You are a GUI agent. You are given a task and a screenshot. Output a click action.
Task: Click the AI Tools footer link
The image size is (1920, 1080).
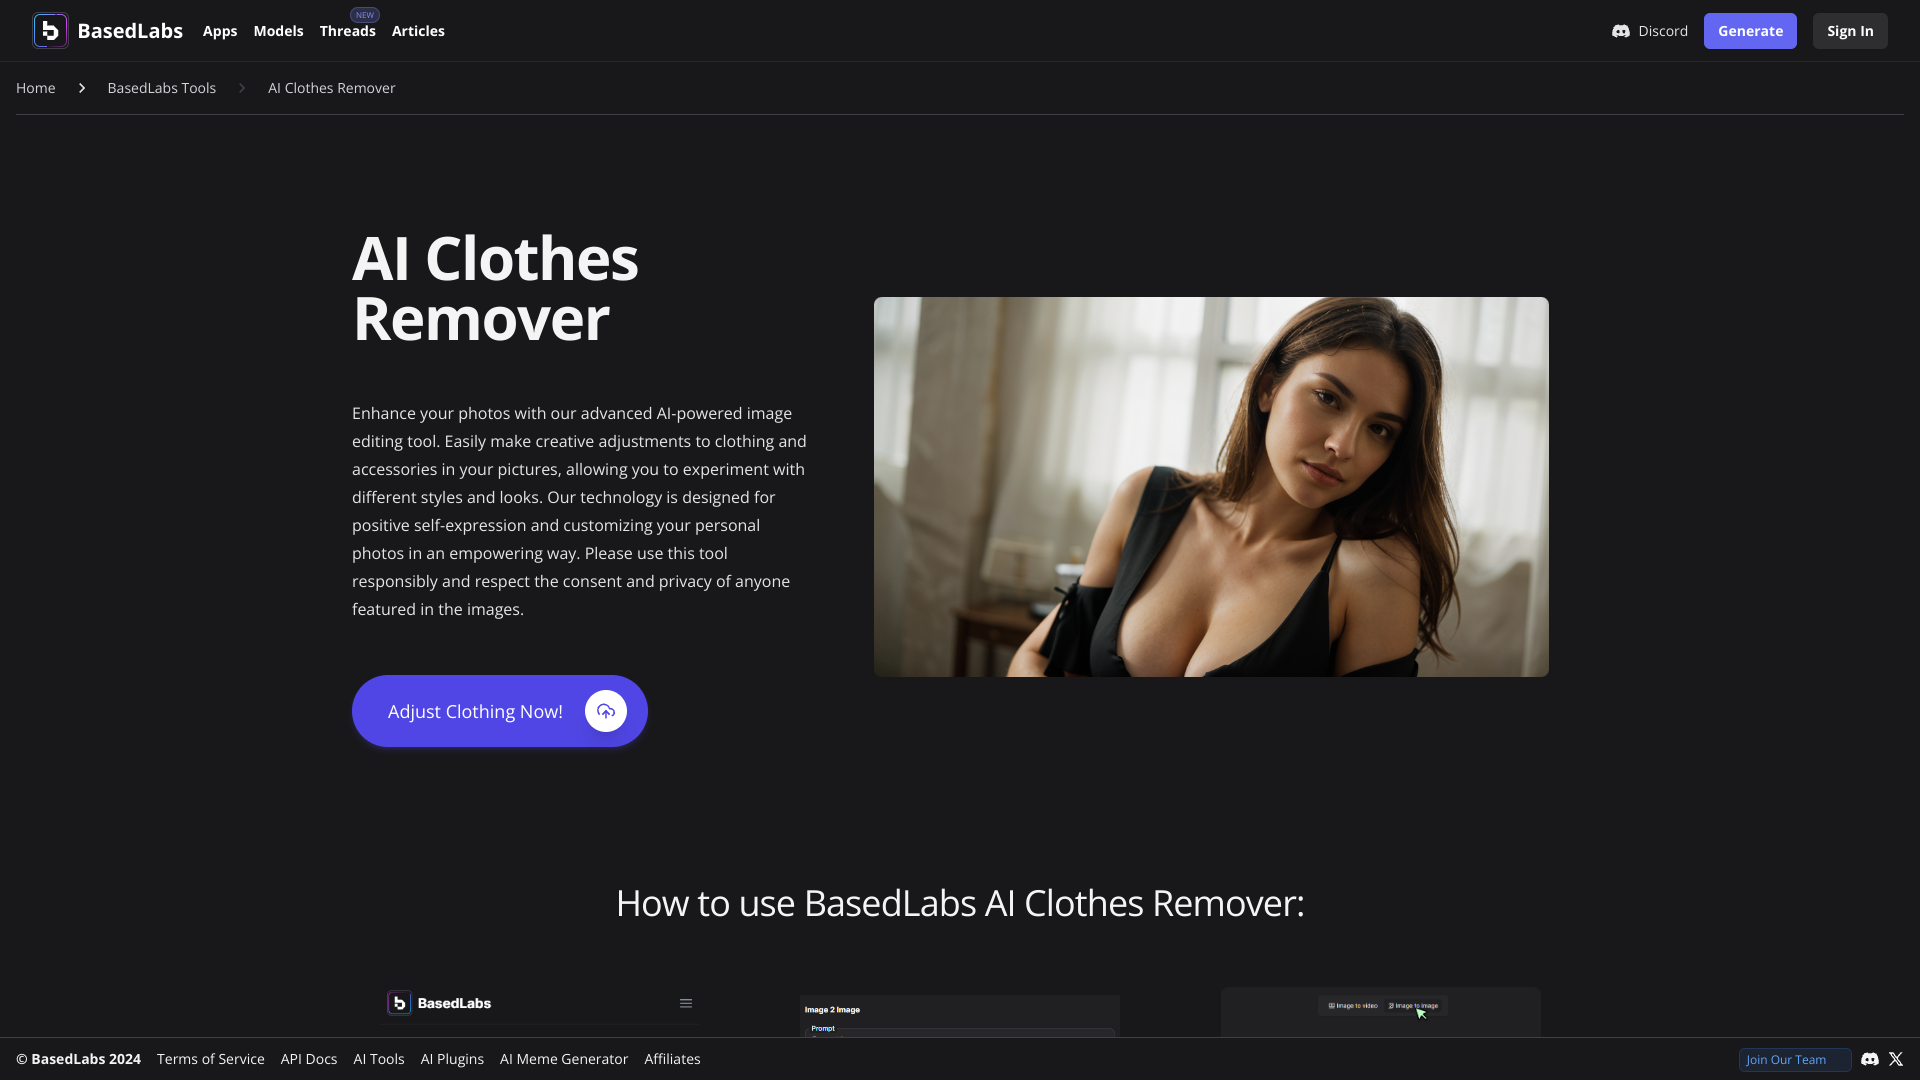pos(378,1059)
